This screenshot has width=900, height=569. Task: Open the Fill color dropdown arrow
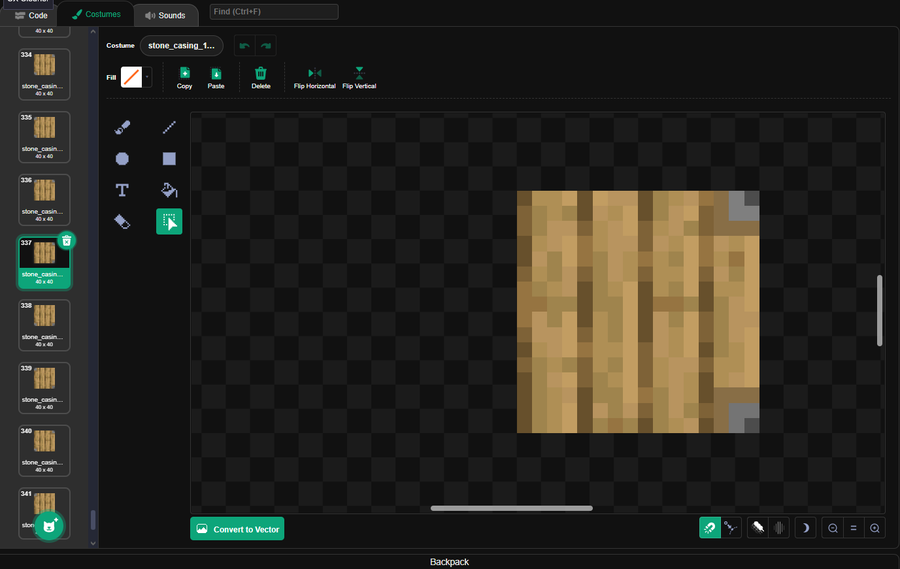coord(148,77)
